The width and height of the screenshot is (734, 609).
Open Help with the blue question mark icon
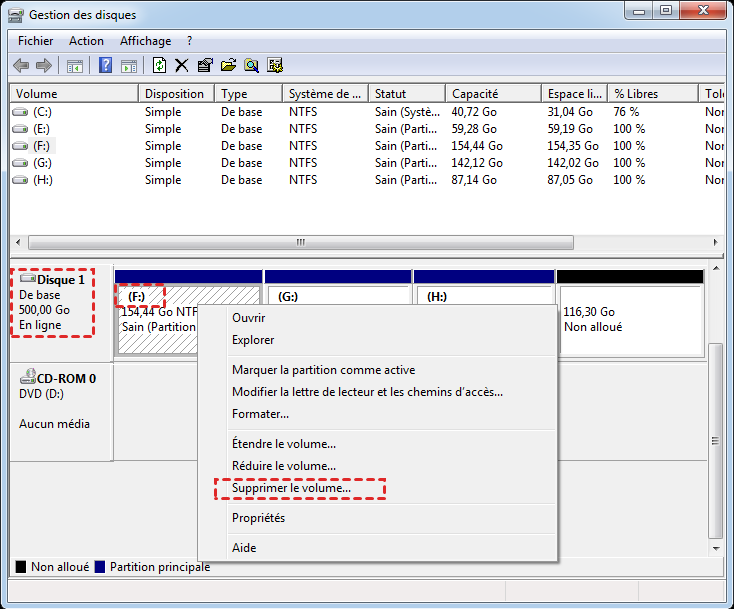click(105, 65)
